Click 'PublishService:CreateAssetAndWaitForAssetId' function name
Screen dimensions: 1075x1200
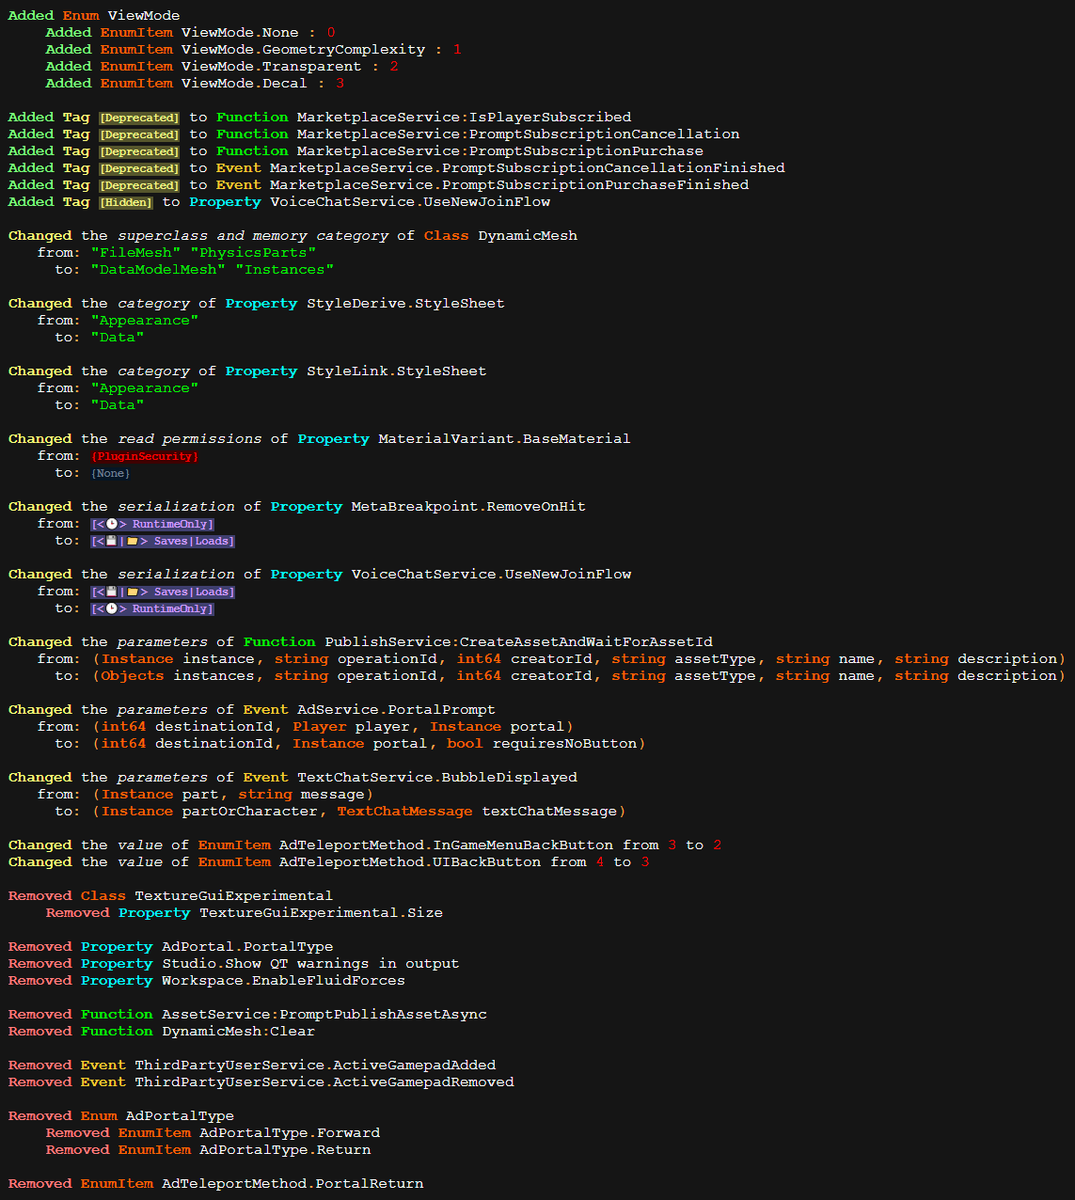point(518,642)
